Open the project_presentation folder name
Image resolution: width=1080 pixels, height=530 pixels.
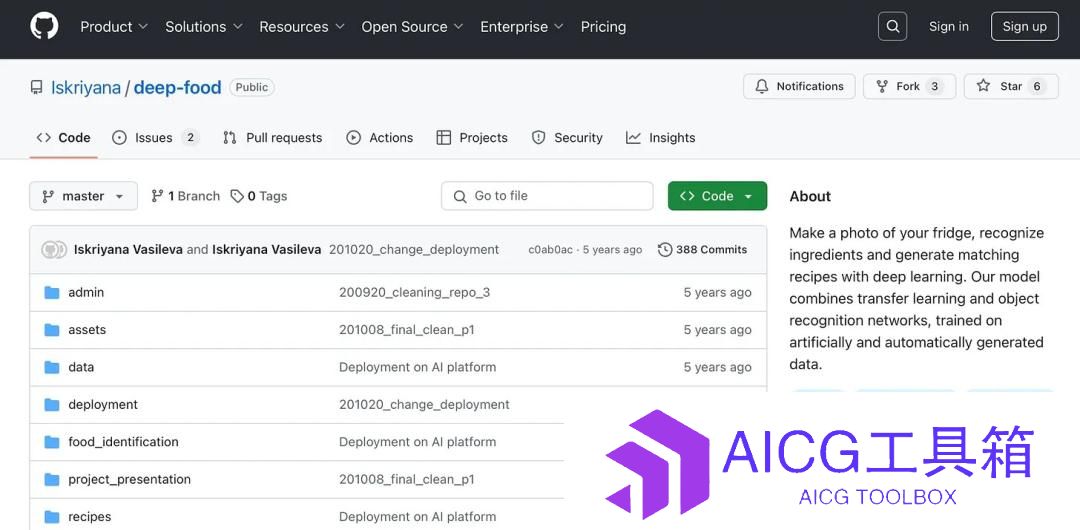click(x=129, y=479)
